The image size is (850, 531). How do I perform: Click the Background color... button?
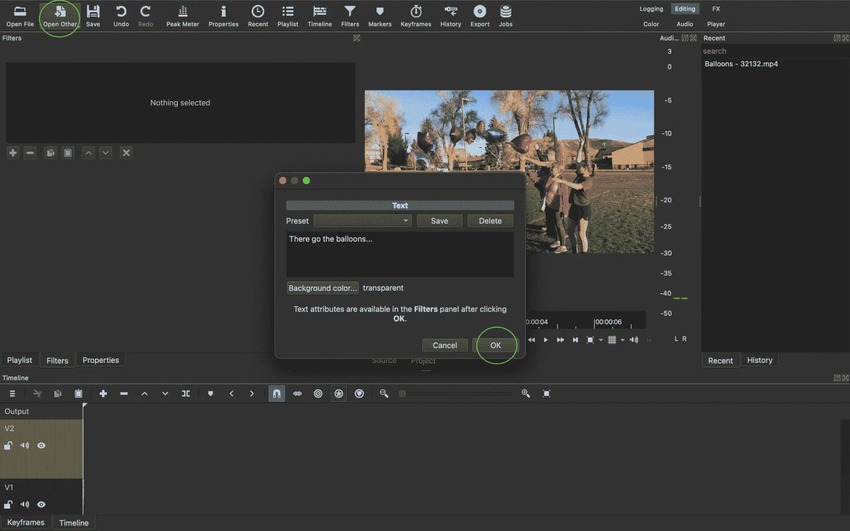coord(322,288)
